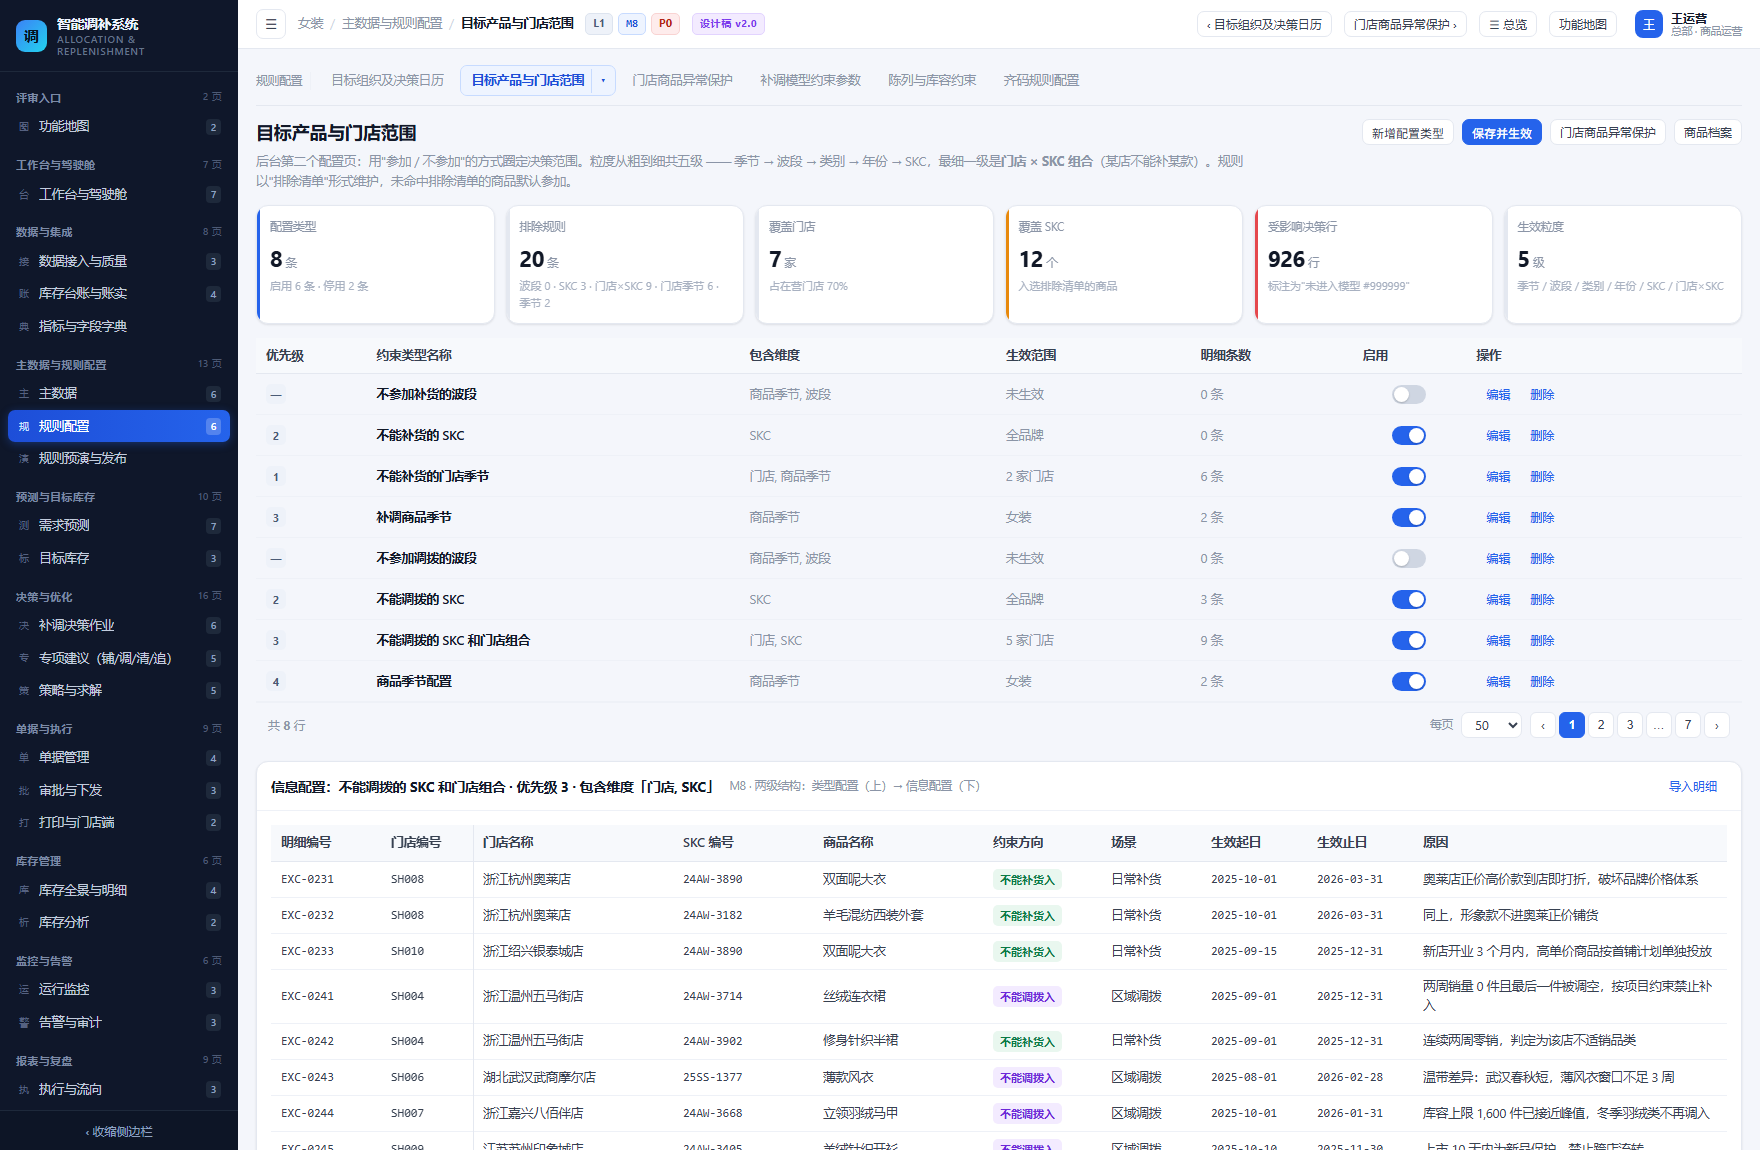Click the 不能补货入 tag on EXC-0231

(1027, 880)
